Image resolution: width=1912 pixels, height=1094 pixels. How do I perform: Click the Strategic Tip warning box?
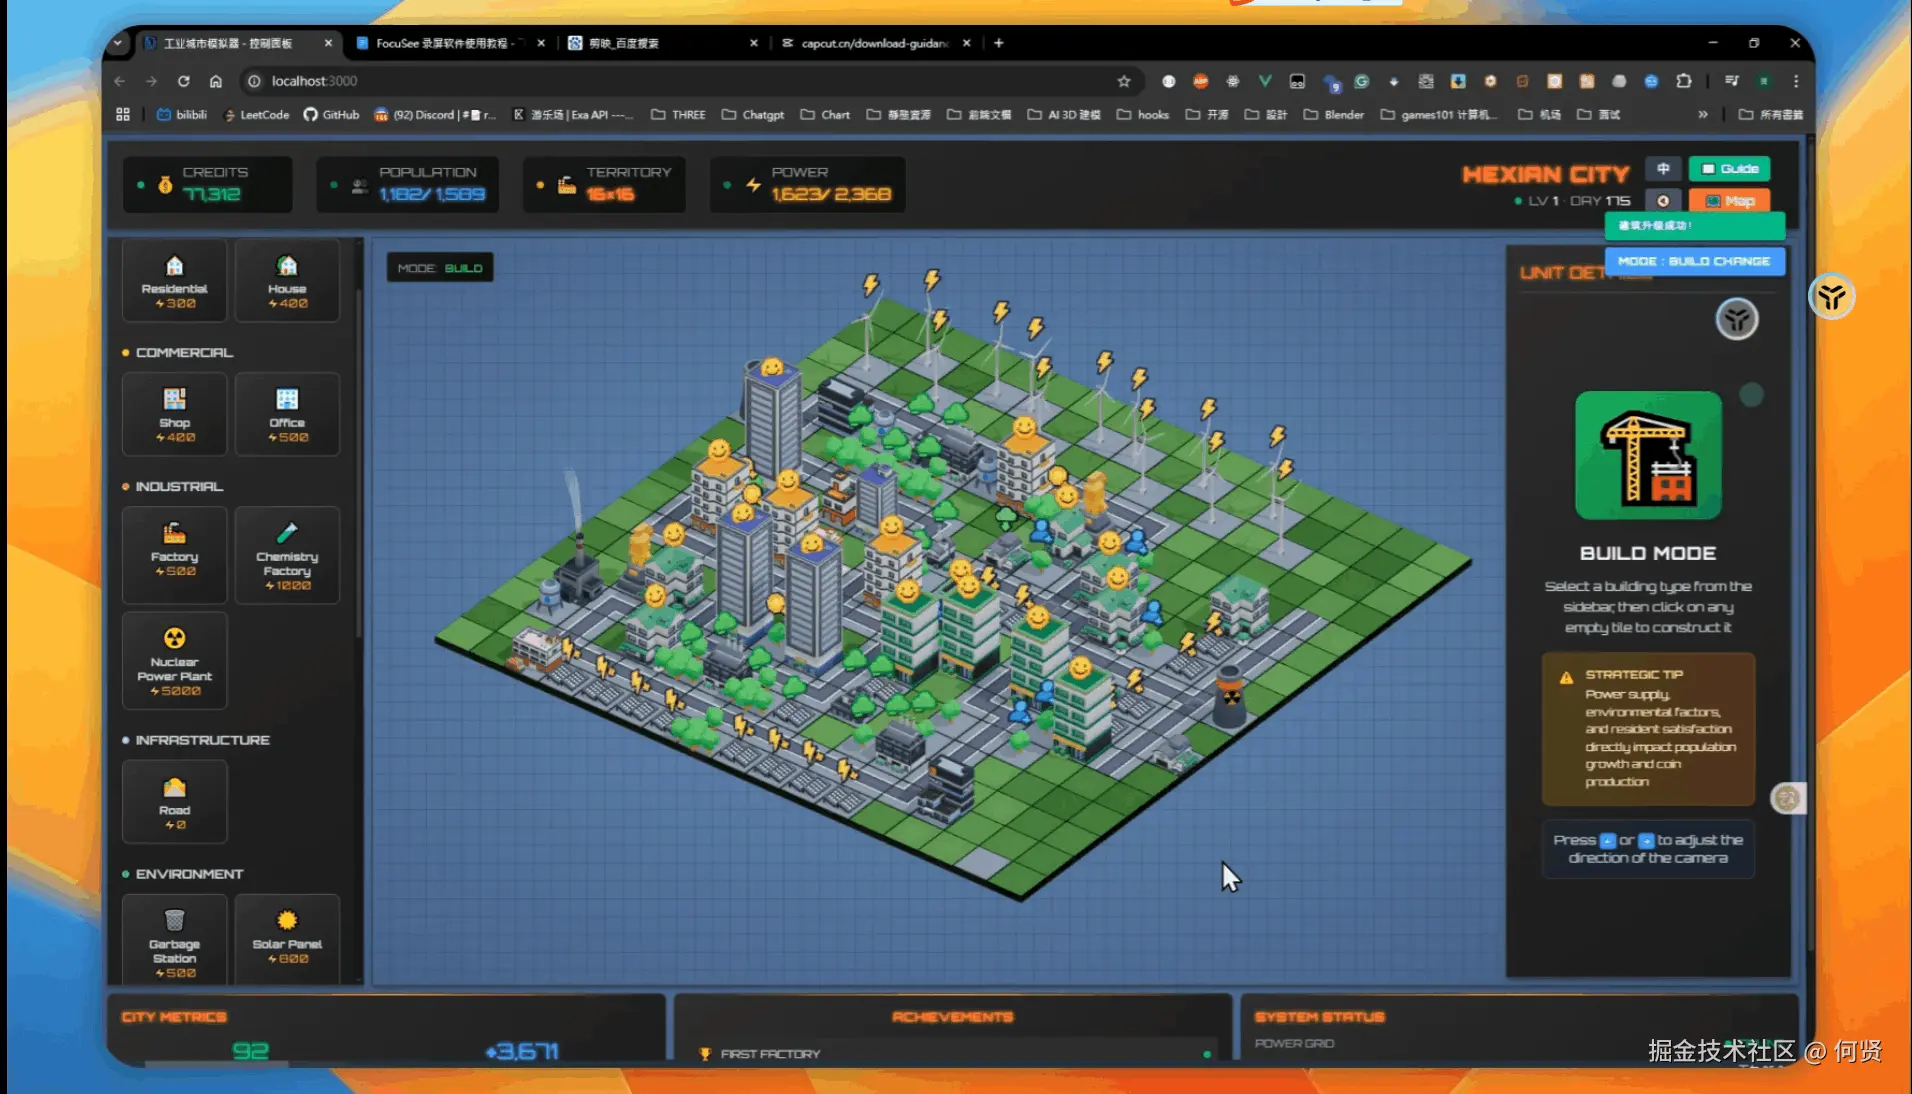click(x=1648, y=729)
